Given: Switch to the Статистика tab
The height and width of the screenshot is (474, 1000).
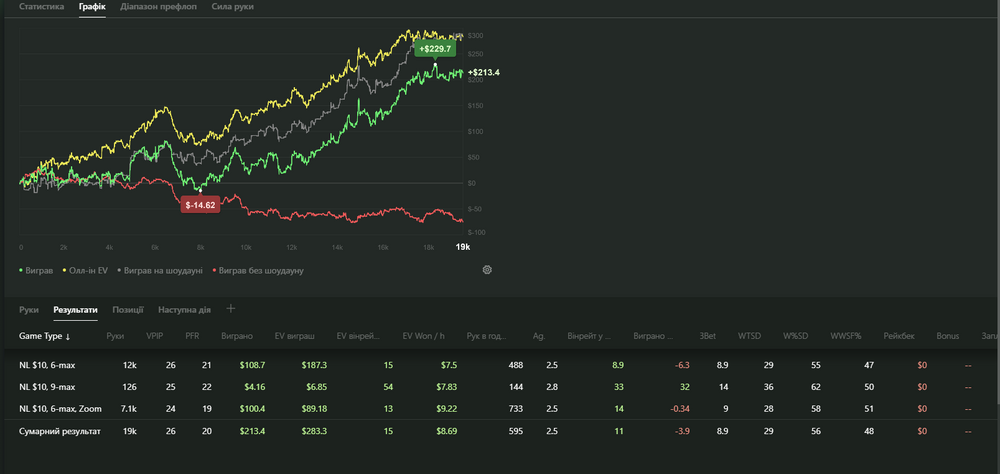Looking at the screenshot, I should pyautogui.click(x=42, y=7).
